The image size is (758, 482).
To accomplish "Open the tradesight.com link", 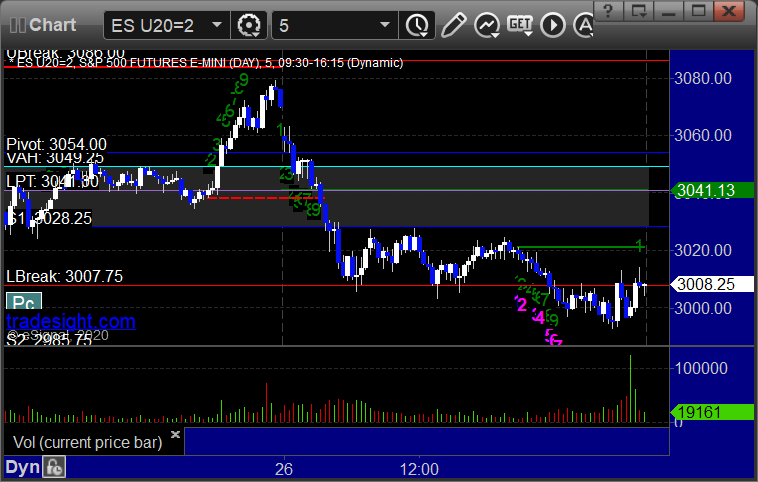I will [x=71, y=321].
